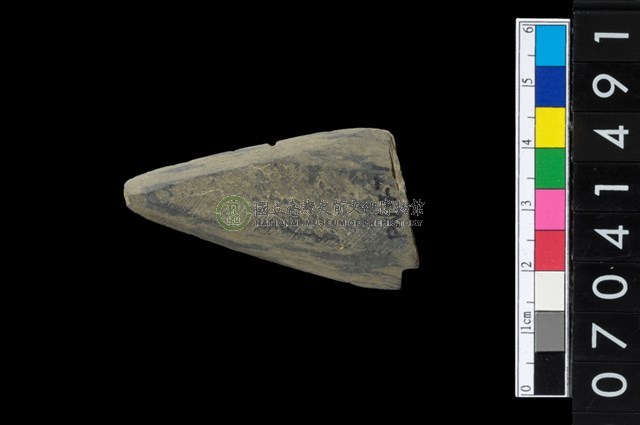Select the gray patch on the scale
Screen dimensions: 640x425
(x=550, y=331)
